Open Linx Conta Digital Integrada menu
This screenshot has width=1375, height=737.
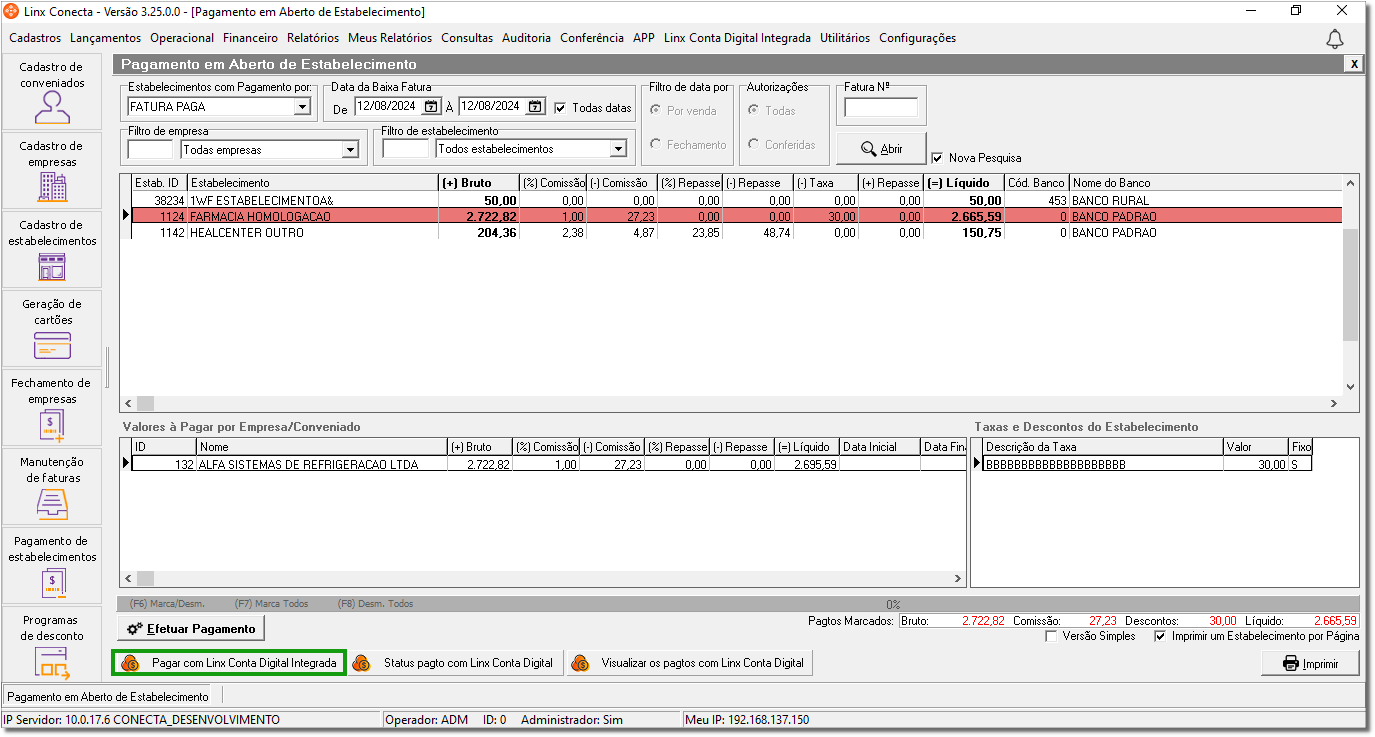737,38
